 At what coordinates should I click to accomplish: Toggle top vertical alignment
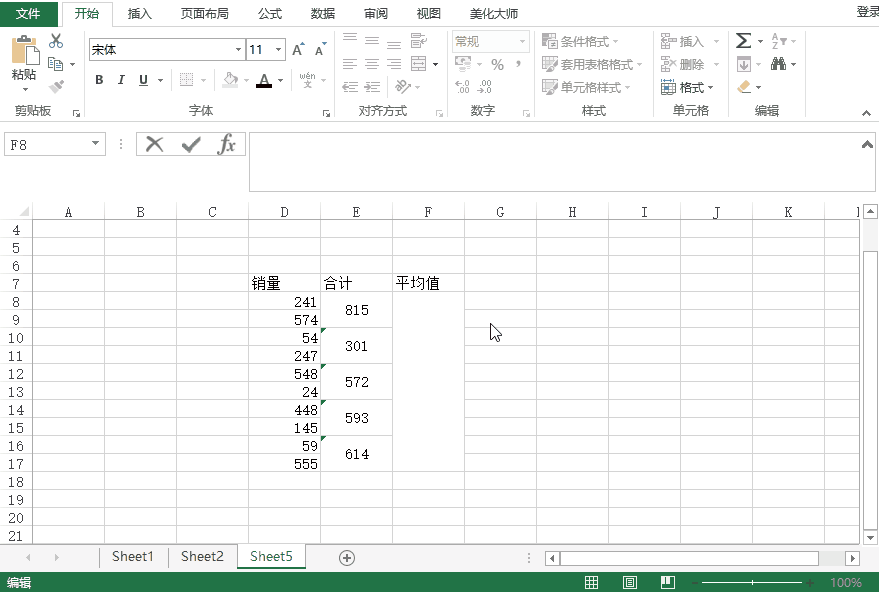click(350, 38)
